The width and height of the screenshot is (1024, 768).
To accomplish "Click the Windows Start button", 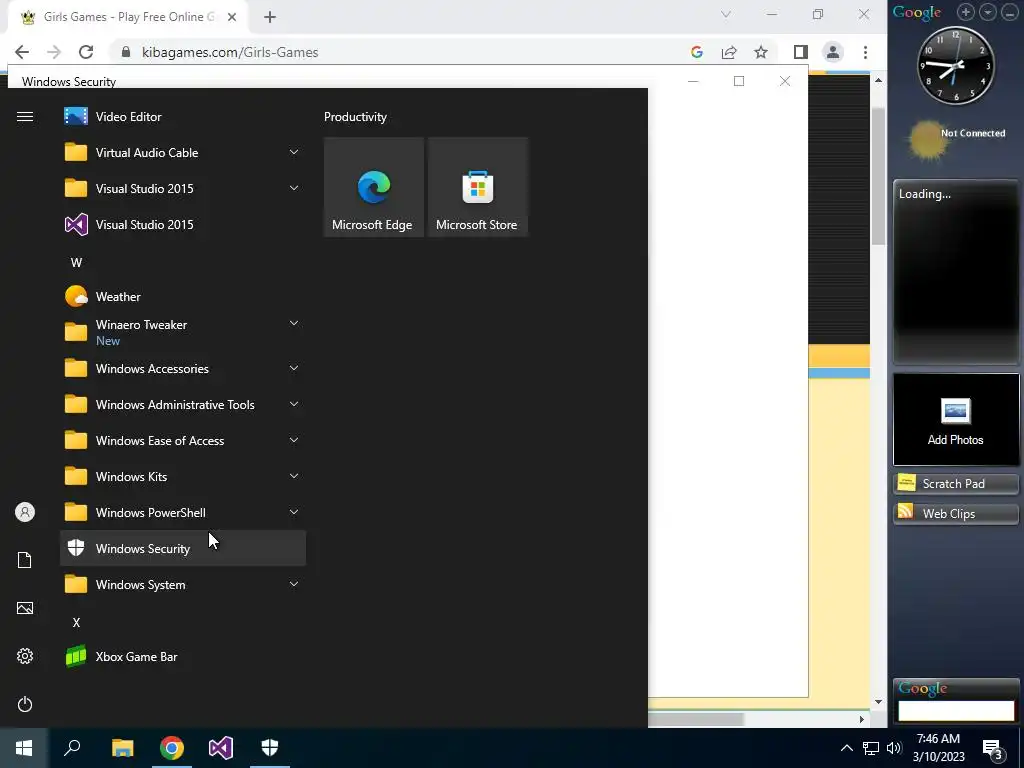I will (x=24, y=748).
